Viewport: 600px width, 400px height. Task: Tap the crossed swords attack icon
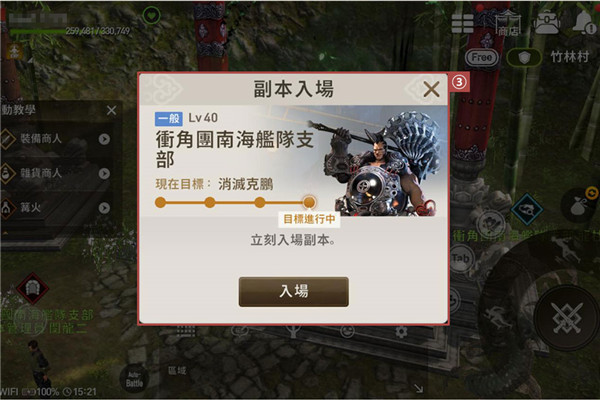click(x=568, y=317)
